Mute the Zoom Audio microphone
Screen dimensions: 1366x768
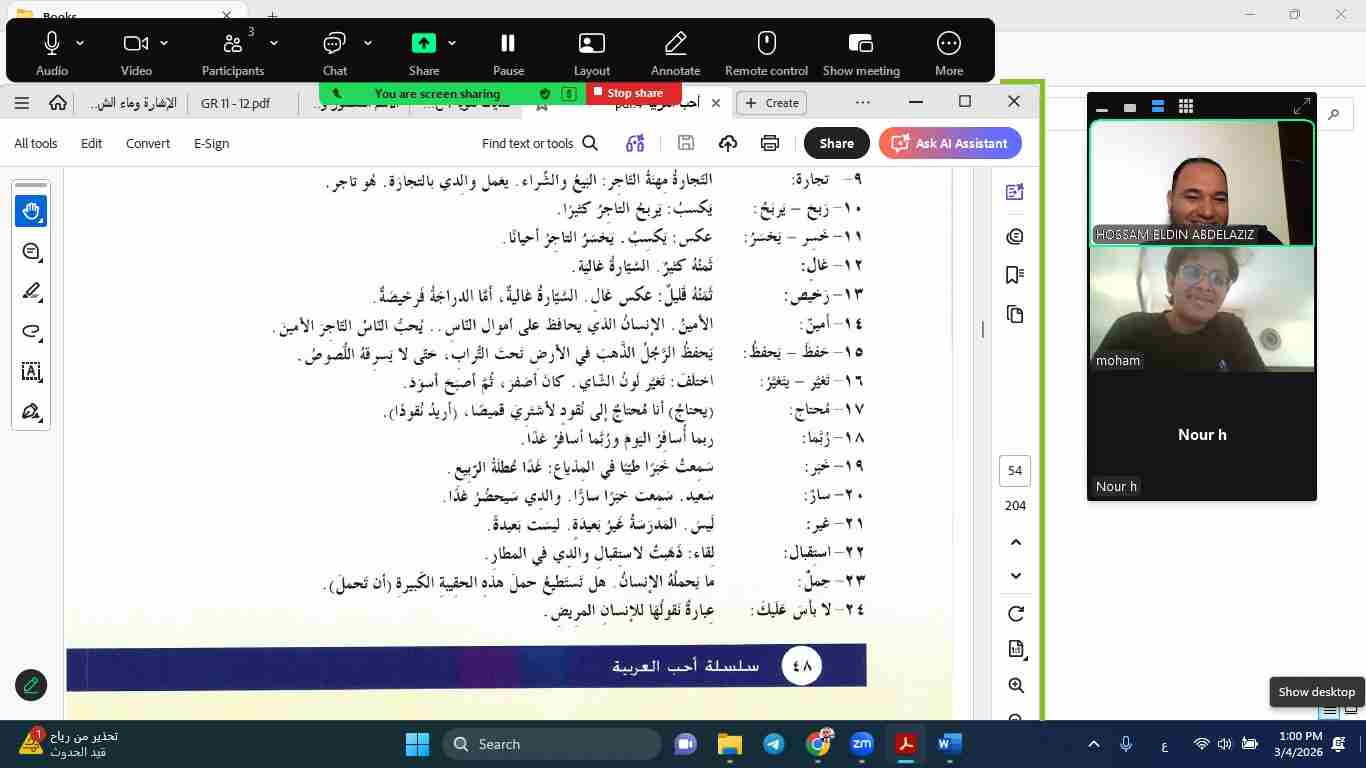tap(52, 52)
